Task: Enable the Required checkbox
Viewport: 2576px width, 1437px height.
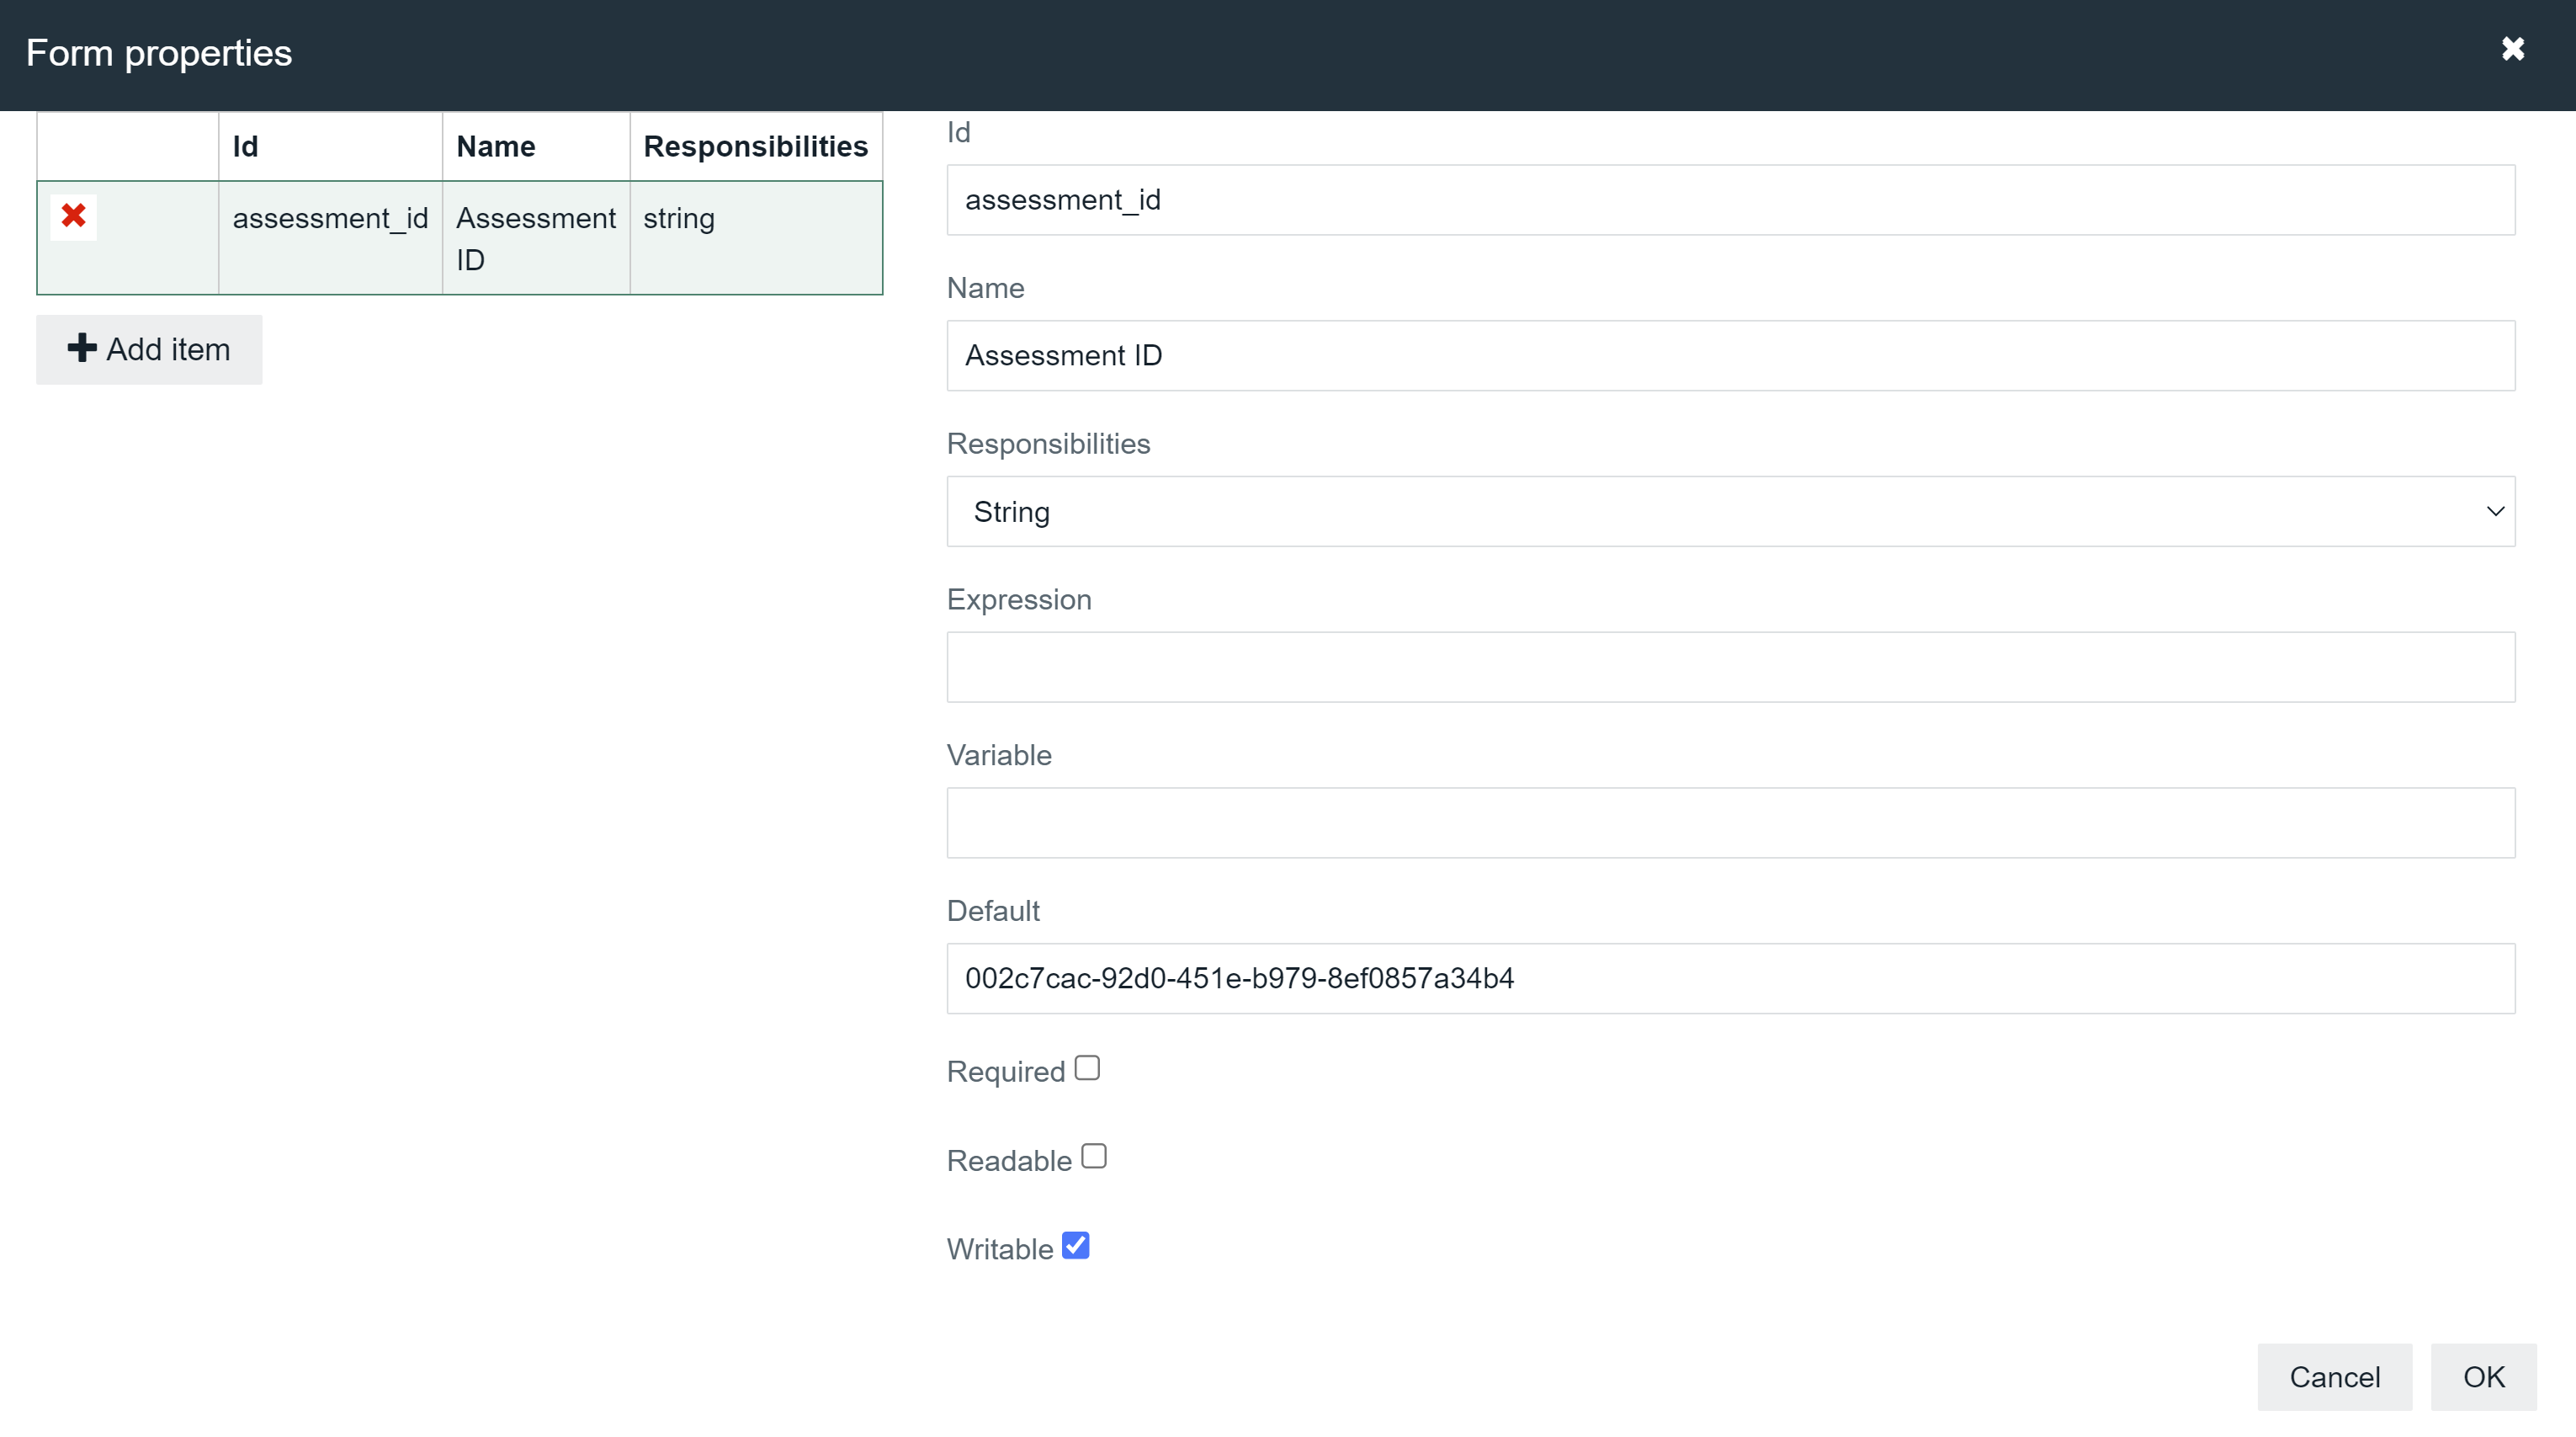Action: [x=1088, y=1067]
